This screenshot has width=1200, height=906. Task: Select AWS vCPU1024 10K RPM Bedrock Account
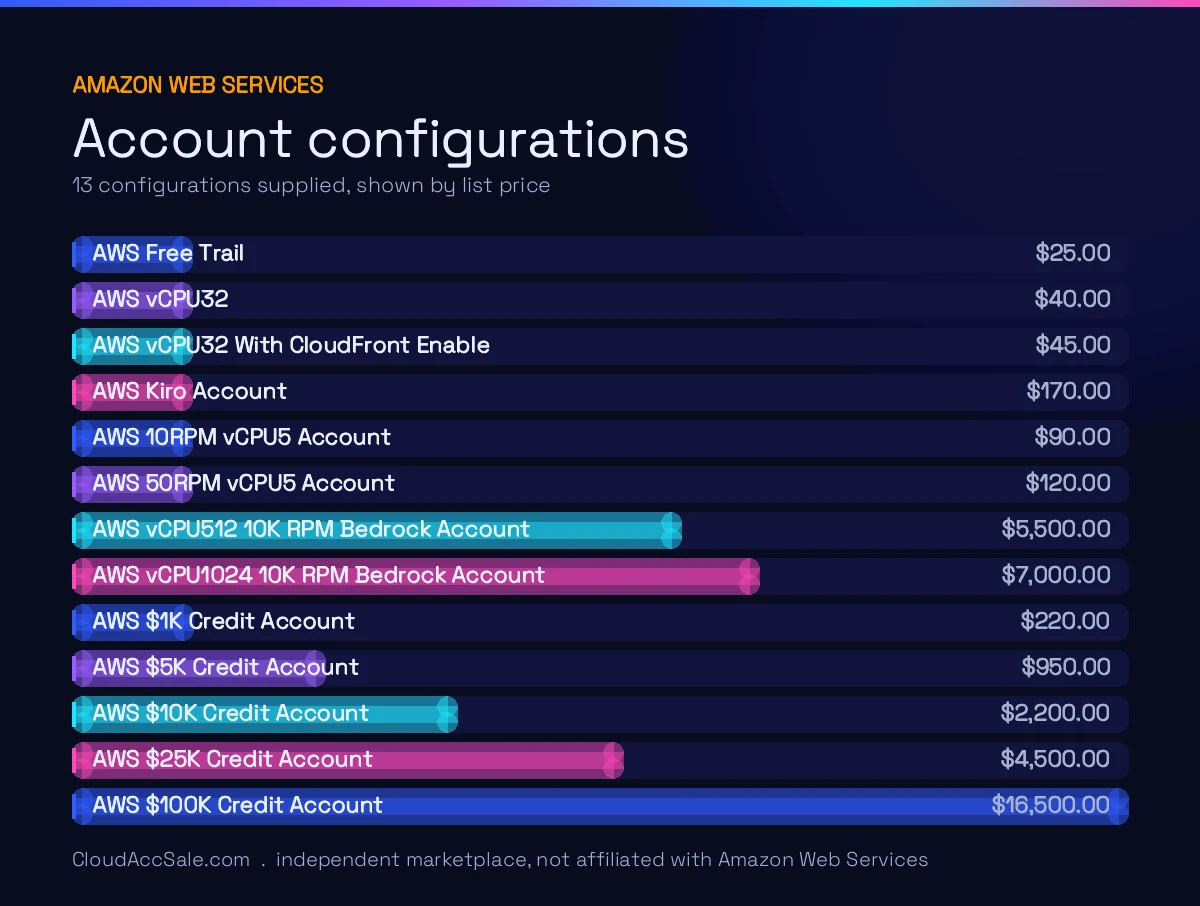(319, 575)
